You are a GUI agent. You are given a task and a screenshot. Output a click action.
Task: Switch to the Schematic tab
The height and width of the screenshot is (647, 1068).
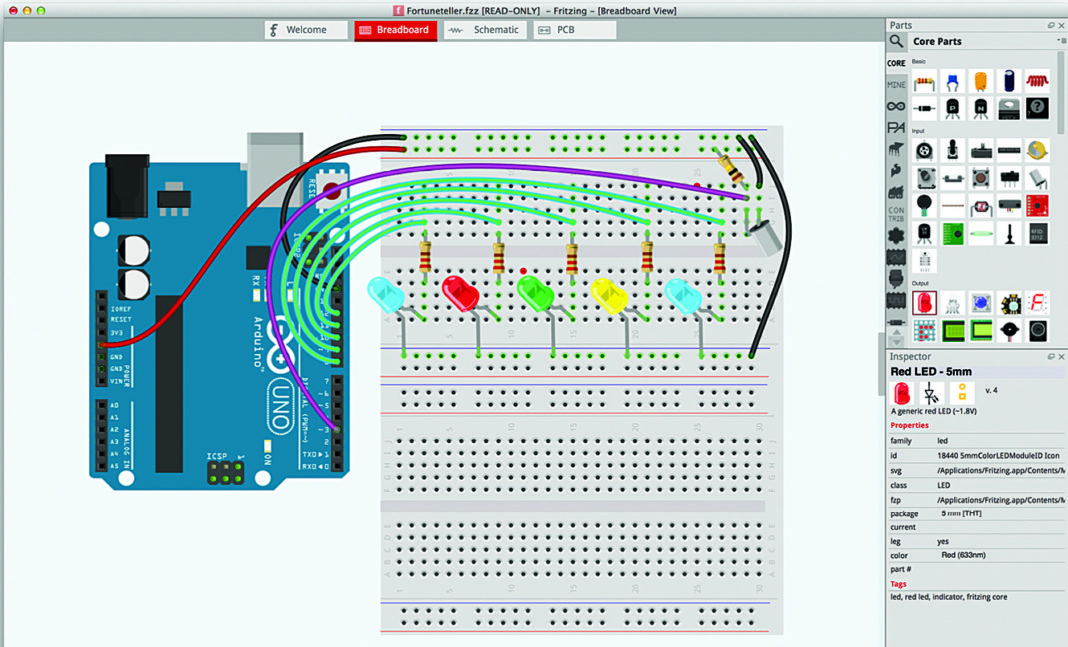484,30
